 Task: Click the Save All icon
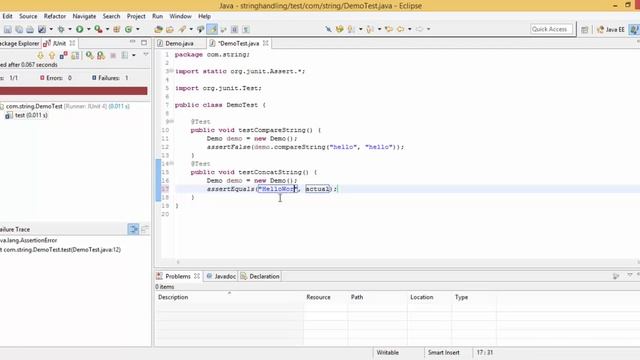[19, 29]
